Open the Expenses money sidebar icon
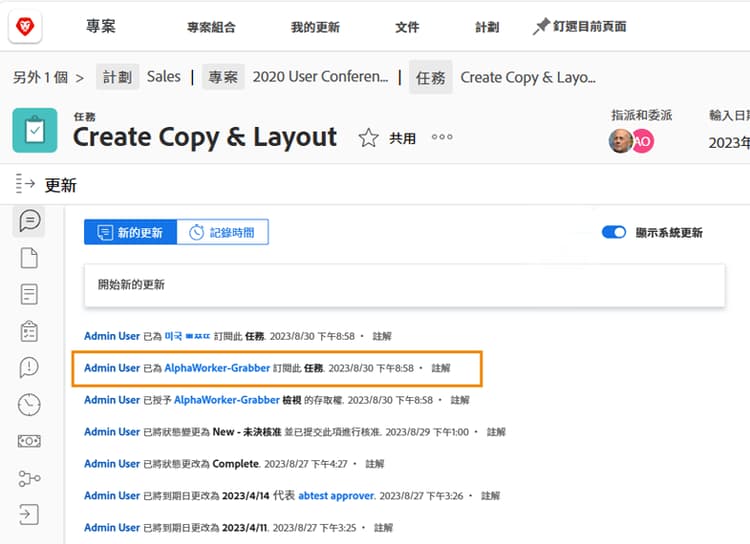 pos(29,441)
